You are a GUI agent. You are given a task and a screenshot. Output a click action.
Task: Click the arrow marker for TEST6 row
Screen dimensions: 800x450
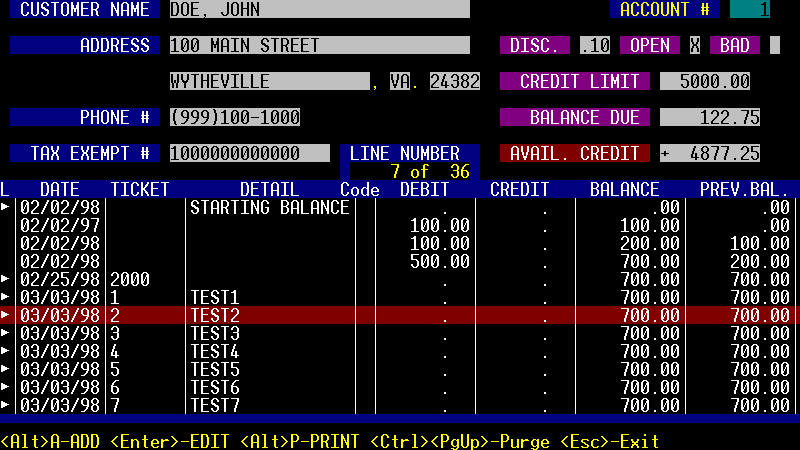coord(5,387)
